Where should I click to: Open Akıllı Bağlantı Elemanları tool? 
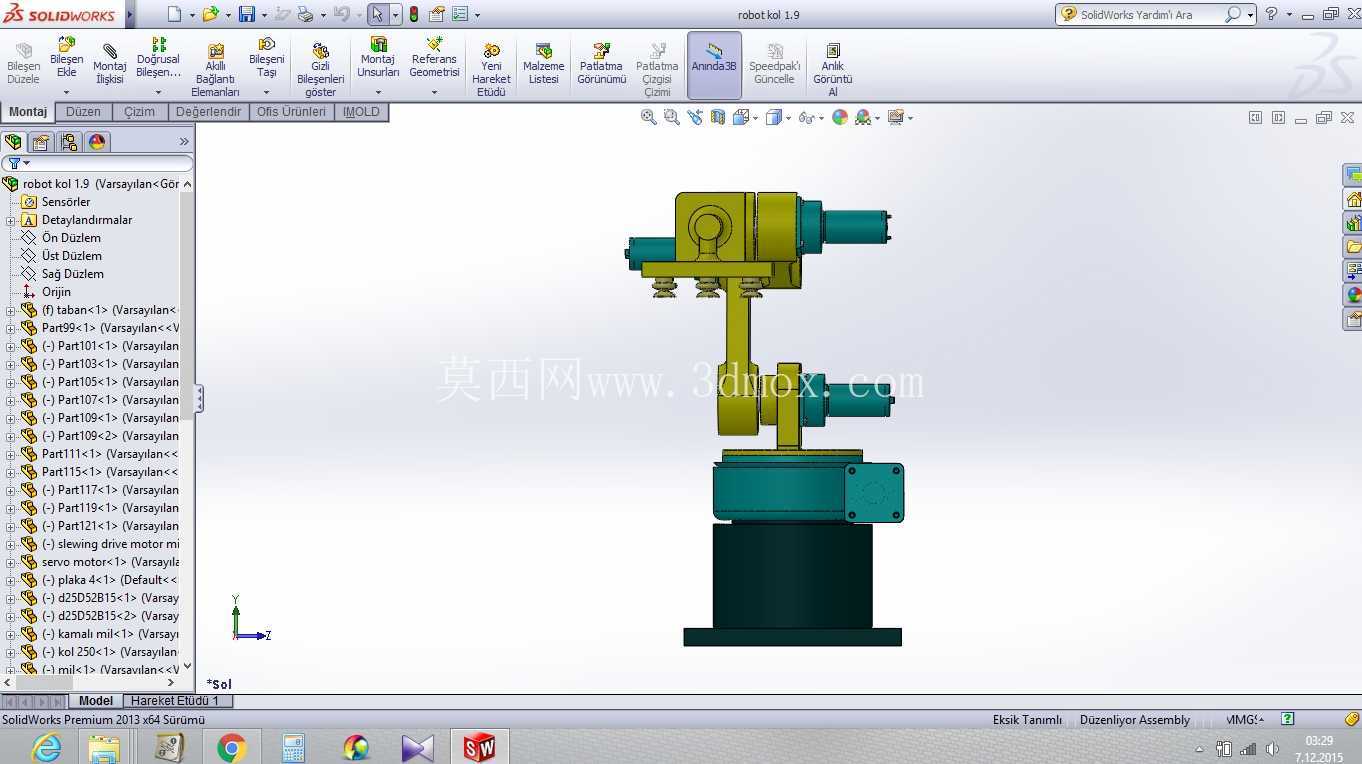[x=215, y=71]
